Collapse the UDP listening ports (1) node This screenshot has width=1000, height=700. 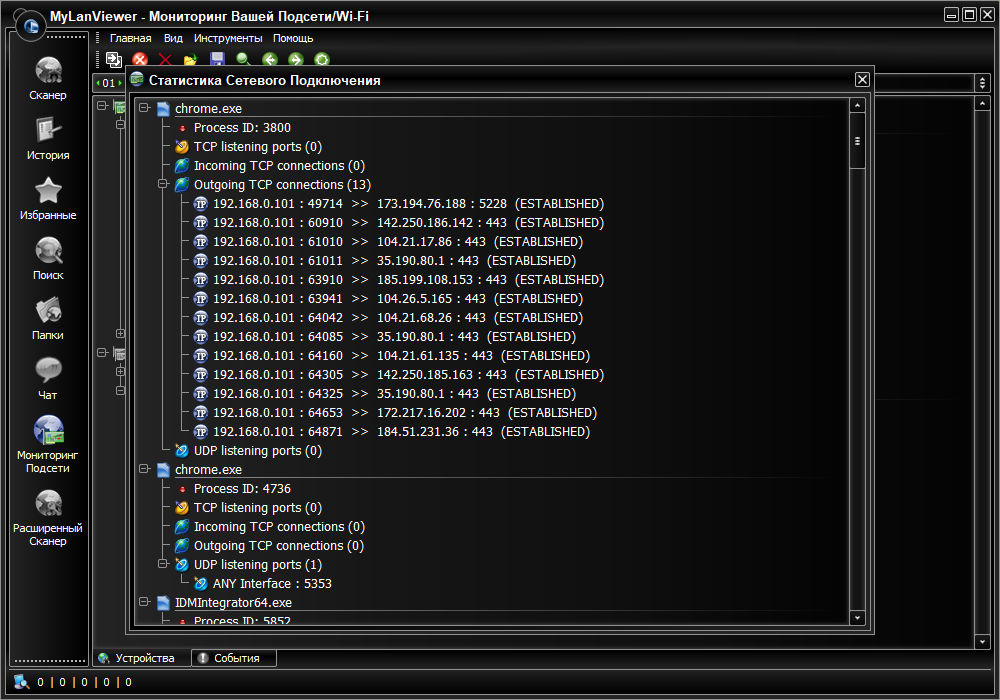pyautogui.click(x=163, y=564)
